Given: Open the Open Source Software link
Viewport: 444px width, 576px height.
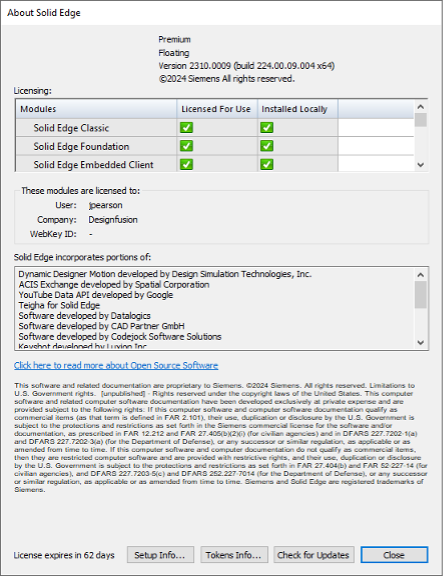Looking at the screenshot, I should tap(116, 365).
